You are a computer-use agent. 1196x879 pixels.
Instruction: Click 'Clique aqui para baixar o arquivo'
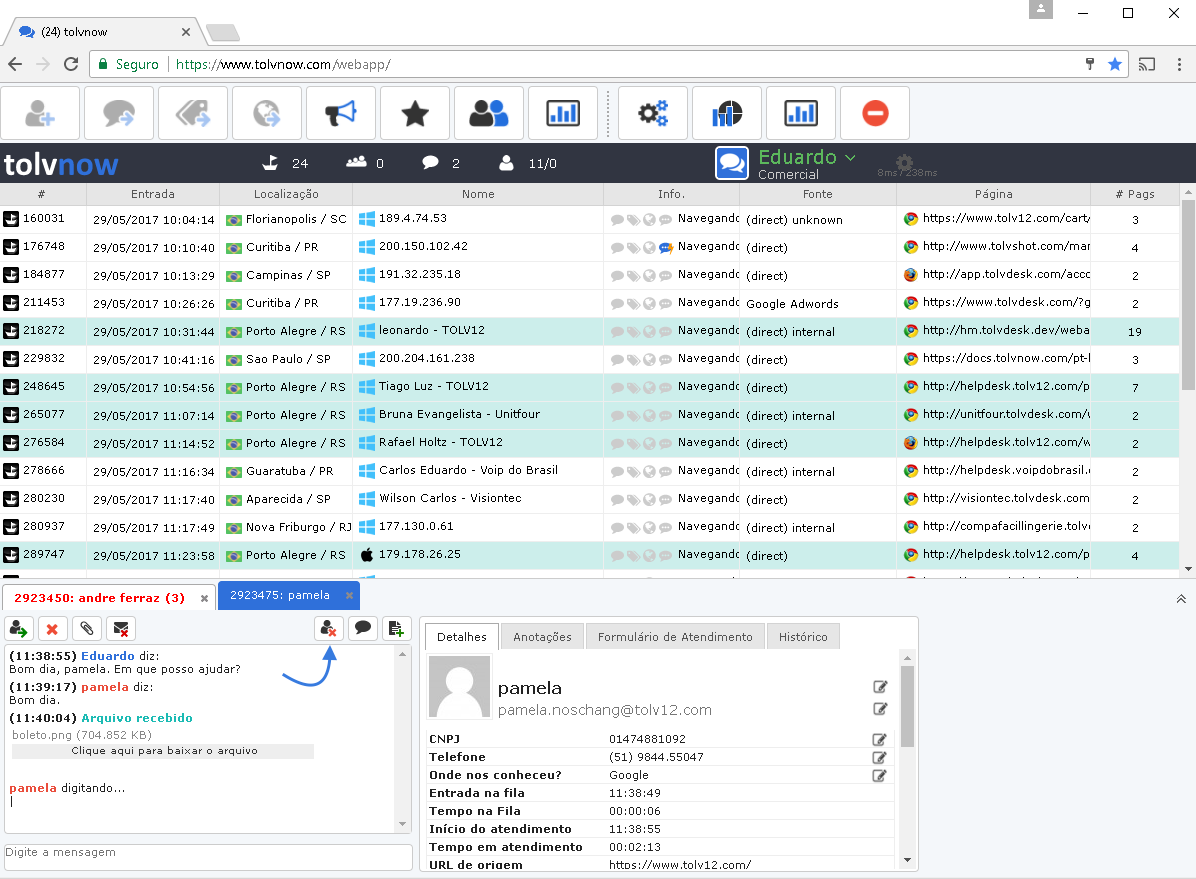pos(164,751)
